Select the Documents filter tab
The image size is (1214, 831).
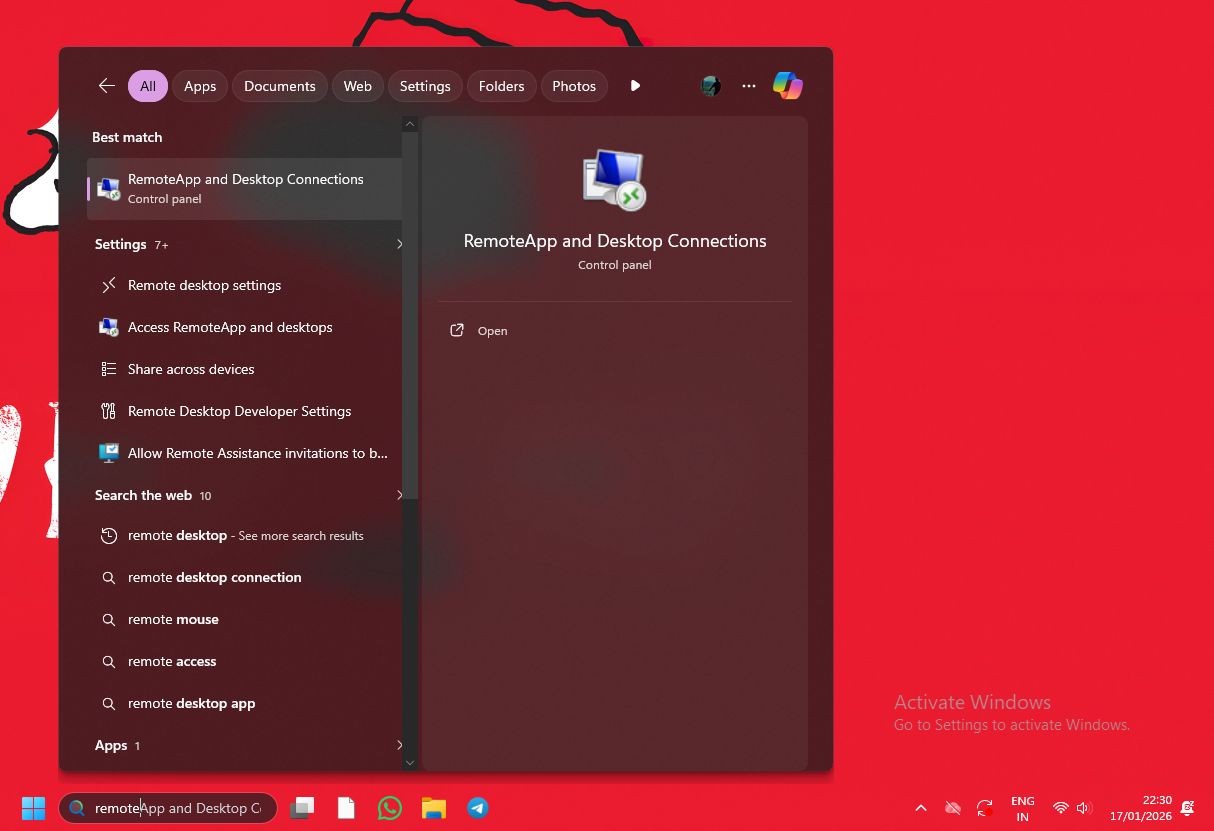279,86
